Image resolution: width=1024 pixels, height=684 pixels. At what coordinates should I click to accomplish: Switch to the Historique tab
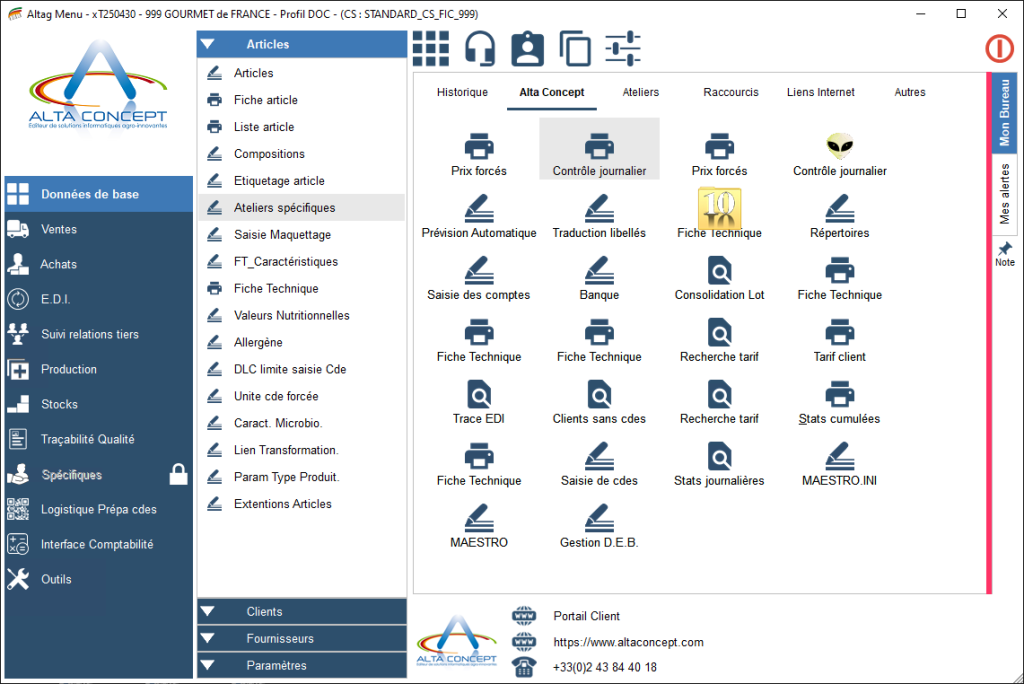(x=462, y=92)
